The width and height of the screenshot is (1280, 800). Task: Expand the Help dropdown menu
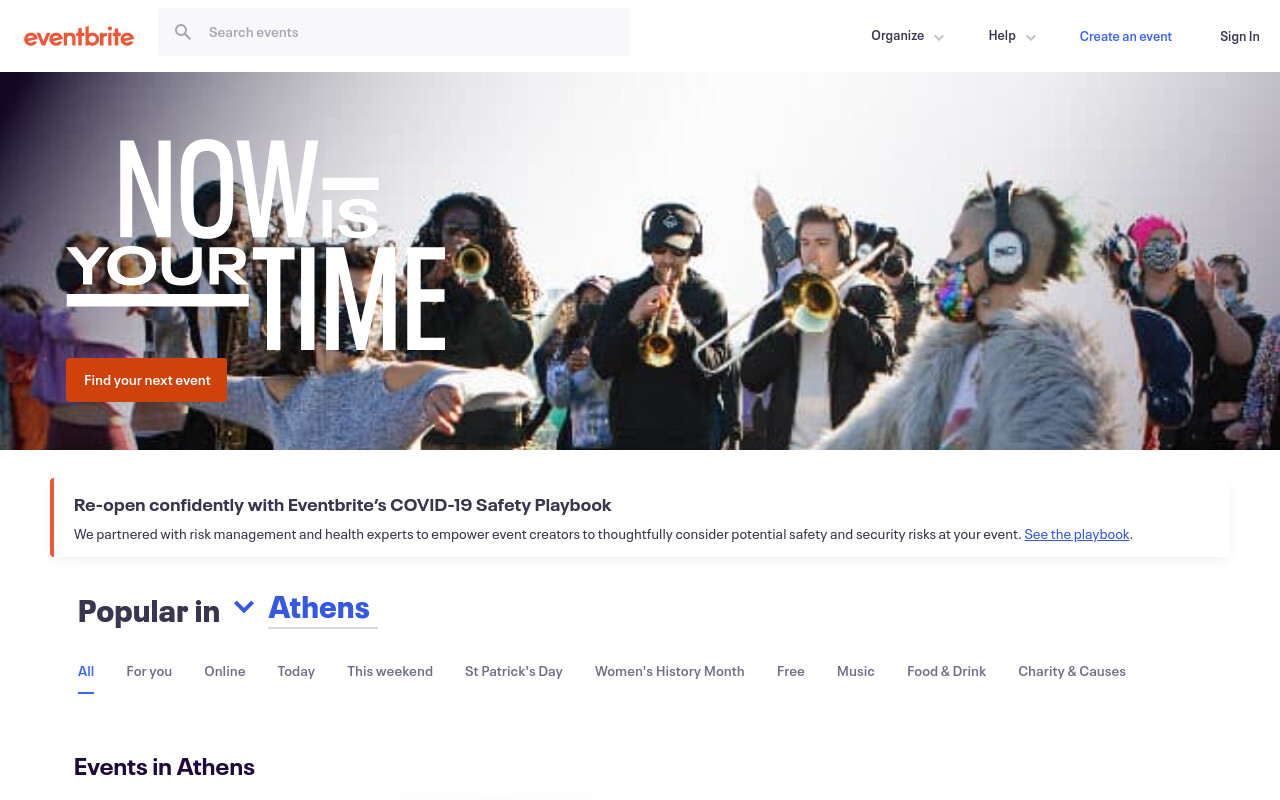[1012, 36]
